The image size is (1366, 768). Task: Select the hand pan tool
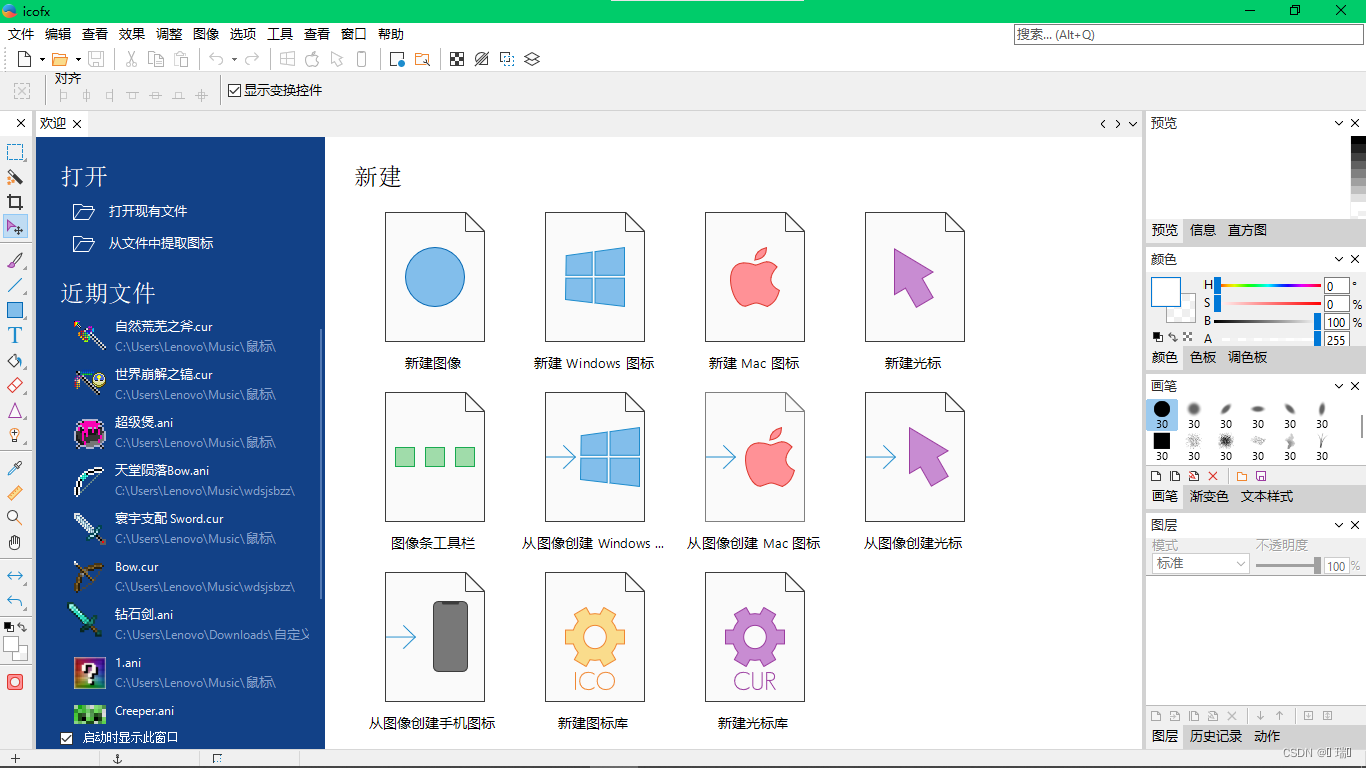point(15,543)
